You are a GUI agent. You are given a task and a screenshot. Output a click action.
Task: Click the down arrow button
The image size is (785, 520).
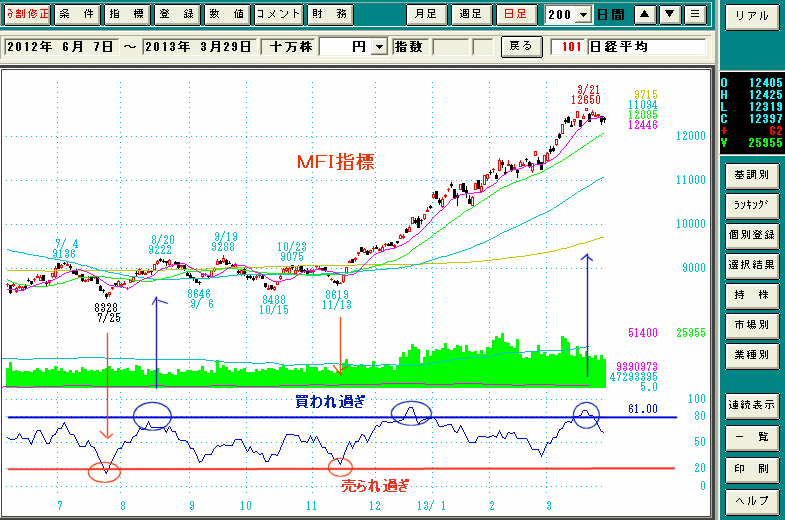click(670, 14)
